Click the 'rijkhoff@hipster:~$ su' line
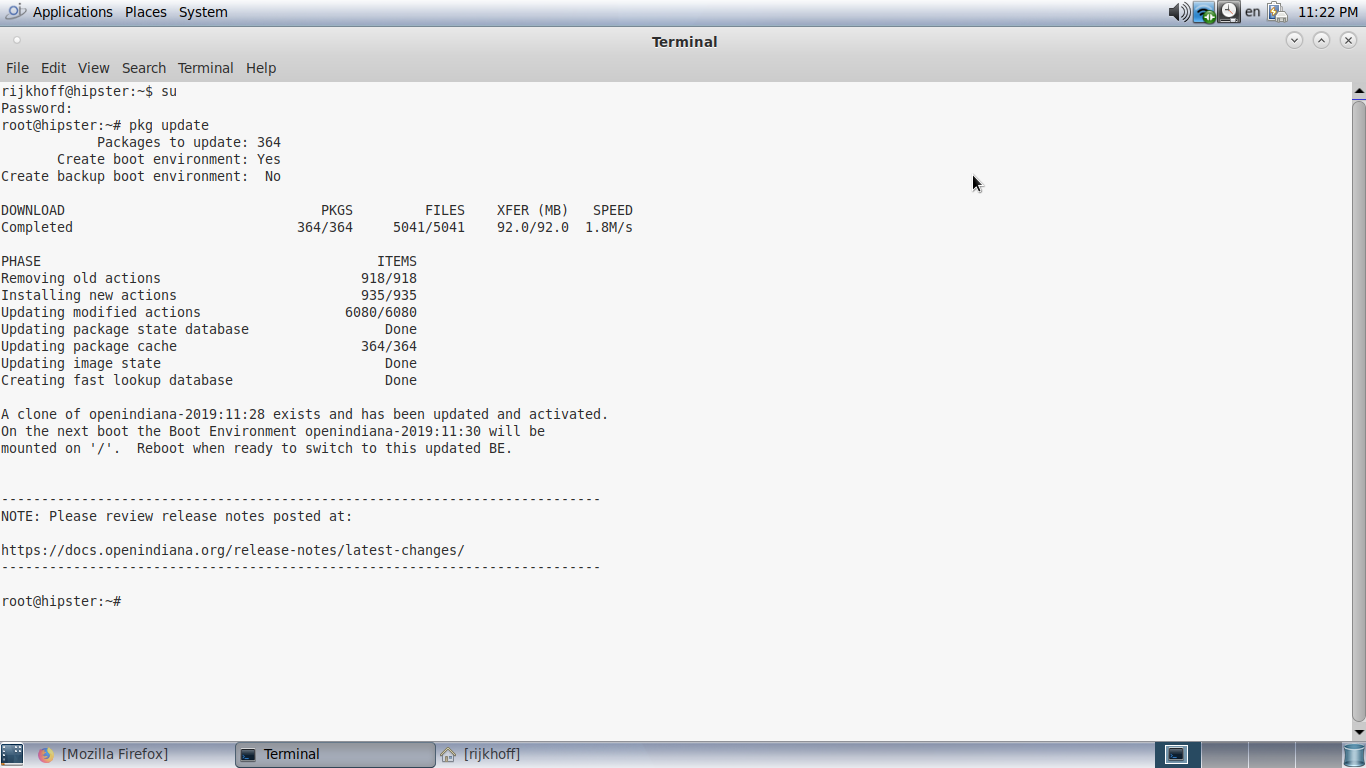This screenshot has height=768, width=1366. (89, 91)
